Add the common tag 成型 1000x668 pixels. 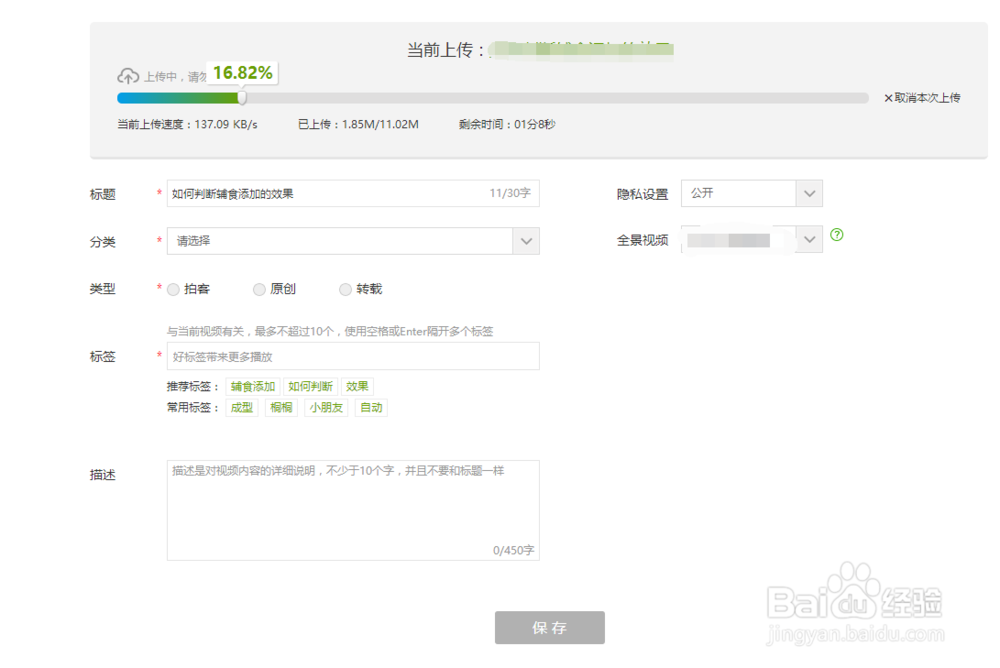pos(241,407)
